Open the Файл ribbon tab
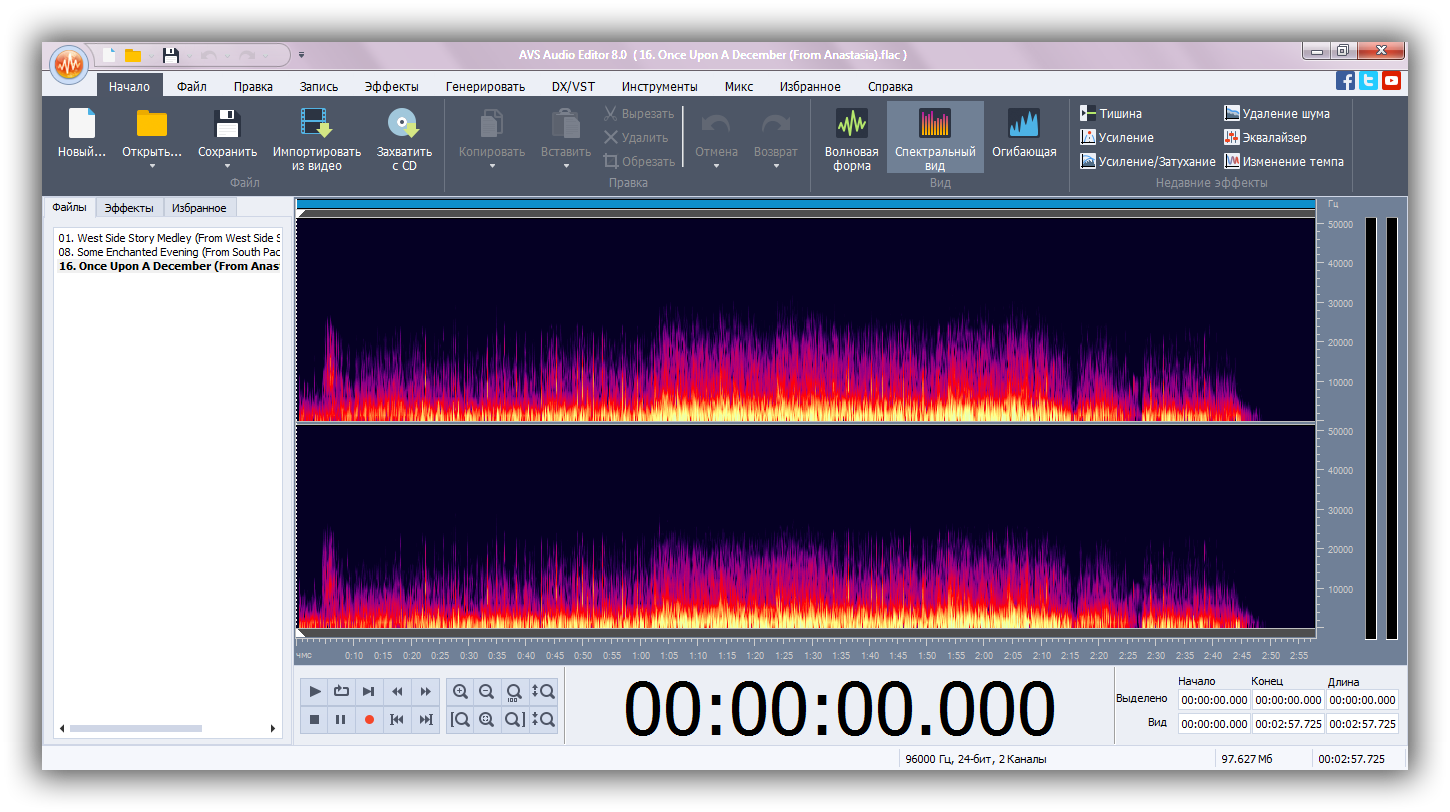1450x812 pixels. [192, 87]
